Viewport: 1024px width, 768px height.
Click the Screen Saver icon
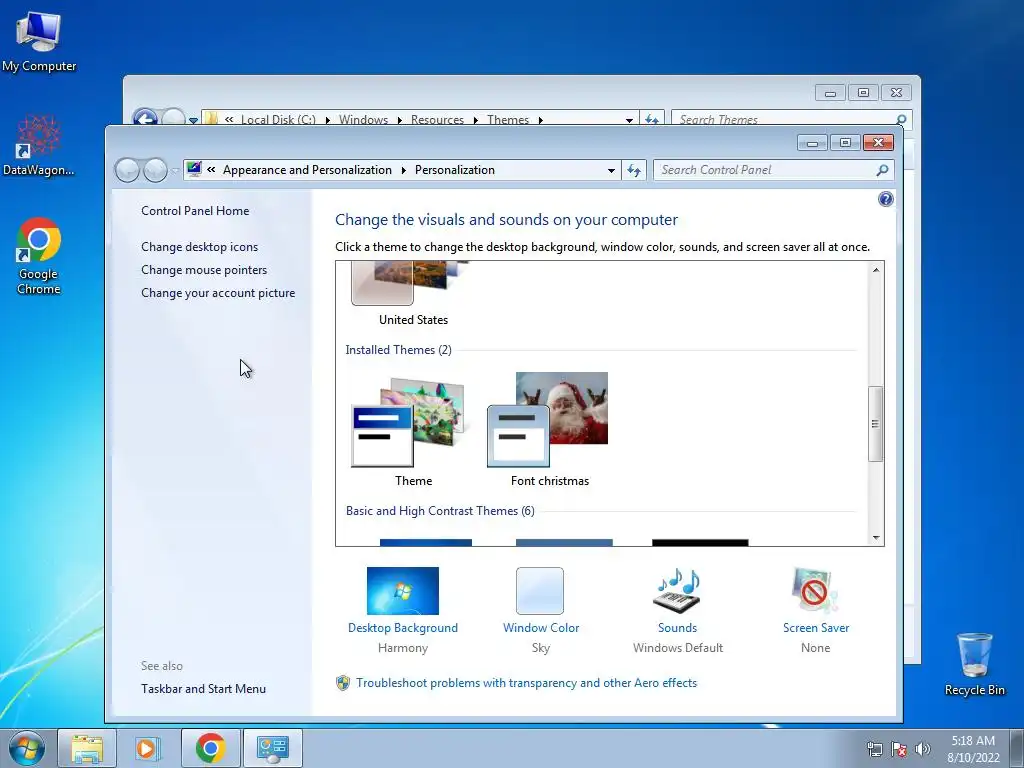click(815, 590)
